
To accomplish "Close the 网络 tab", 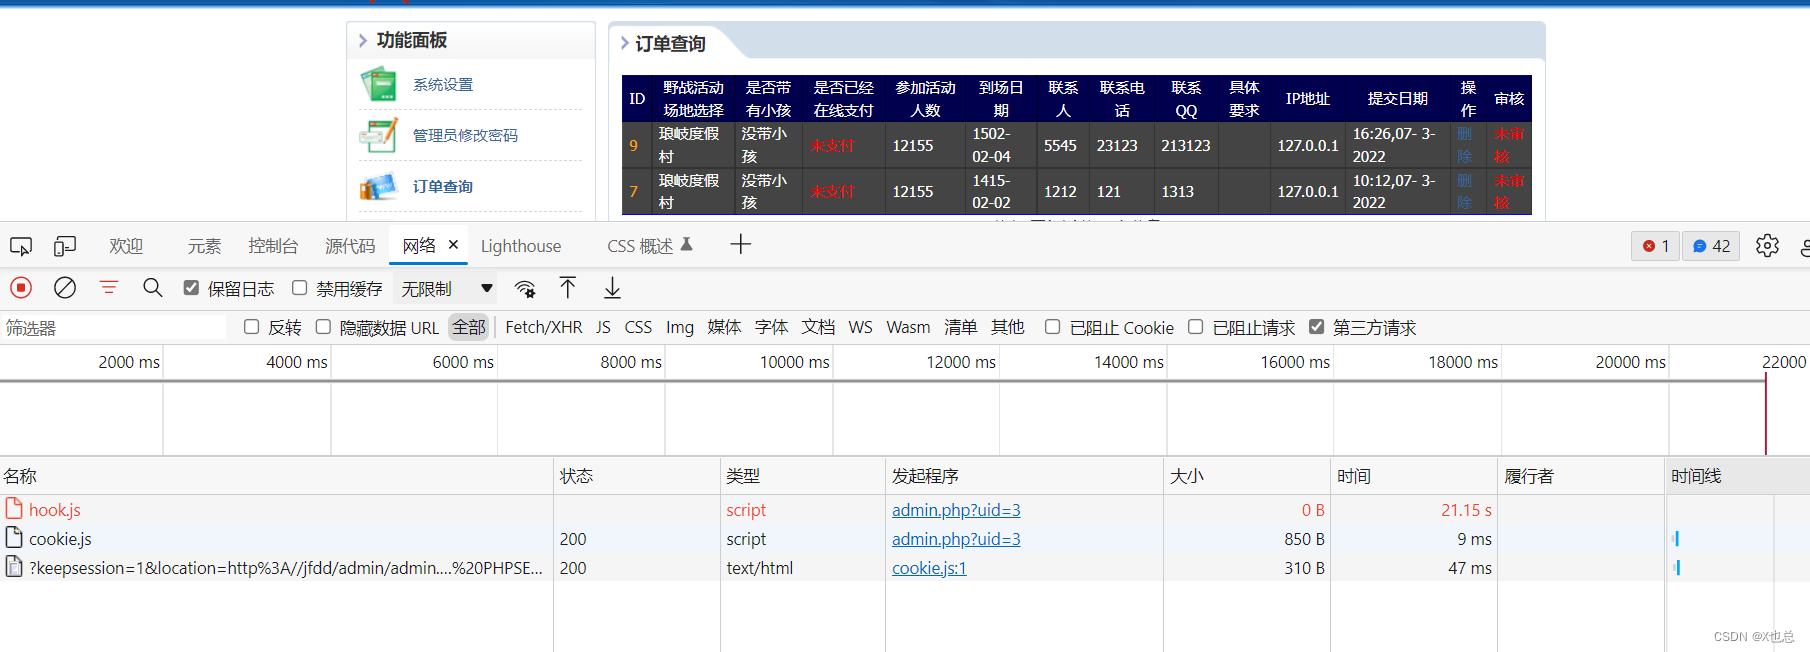I will (x=453, y=244).
